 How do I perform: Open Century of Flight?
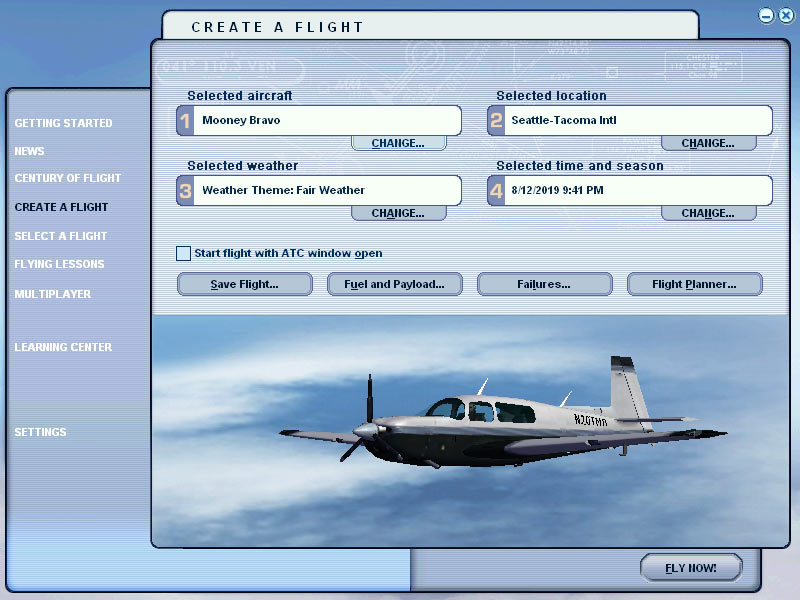point(67,178)
